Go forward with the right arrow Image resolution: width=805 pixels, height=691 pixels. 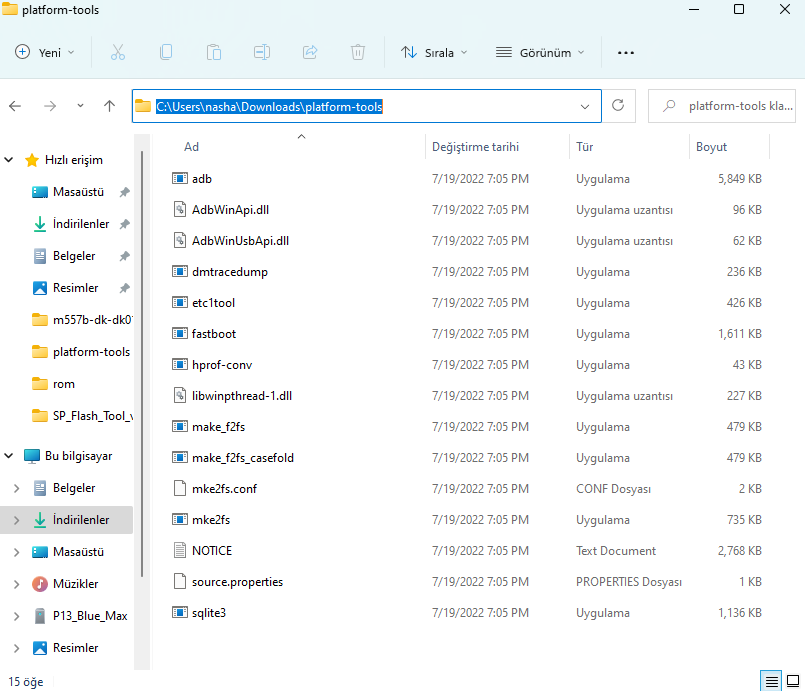click(x=50, y=106)
